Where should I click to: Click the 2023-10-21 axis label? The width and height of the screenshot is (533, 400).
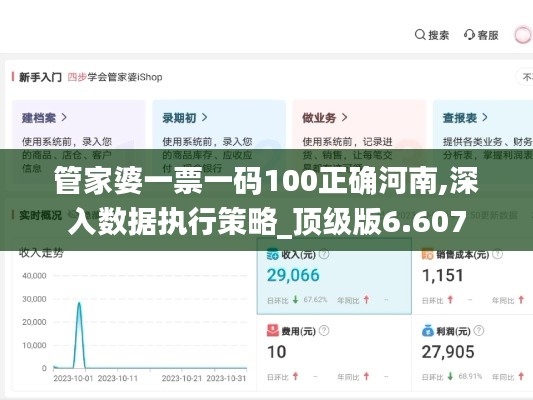tap(182, 378)
